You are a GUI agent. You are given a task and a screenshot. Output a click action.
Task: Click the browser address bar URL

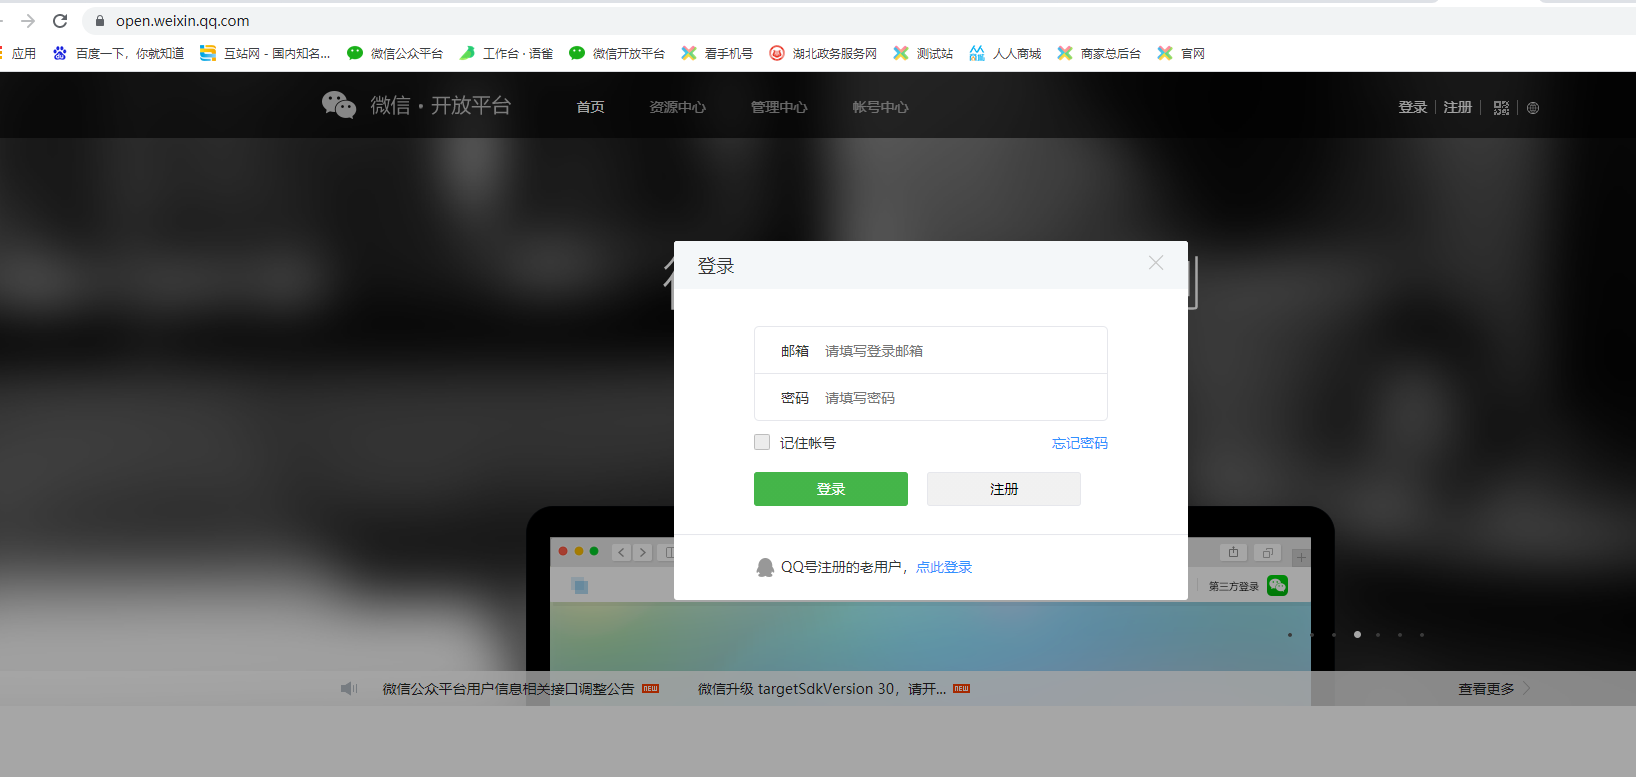pyautogui.click(x=182, y=21)
